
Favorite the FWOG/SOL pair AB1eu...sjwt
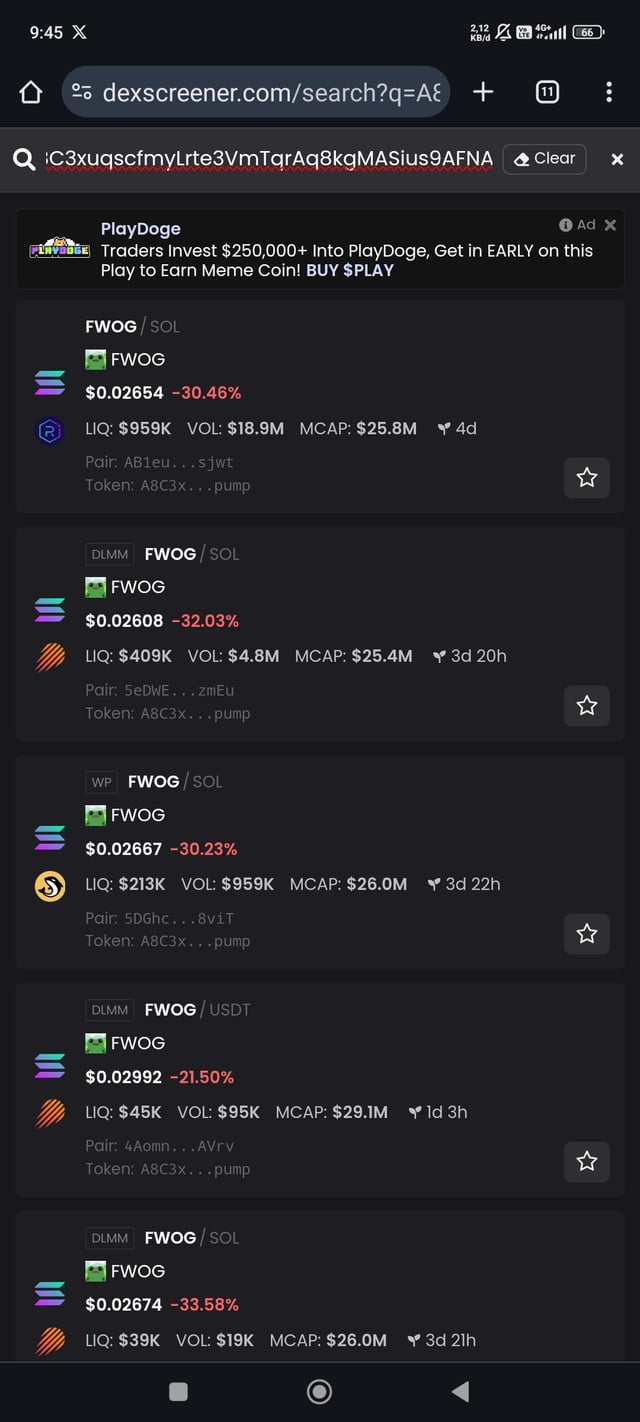tap(587, 478)
